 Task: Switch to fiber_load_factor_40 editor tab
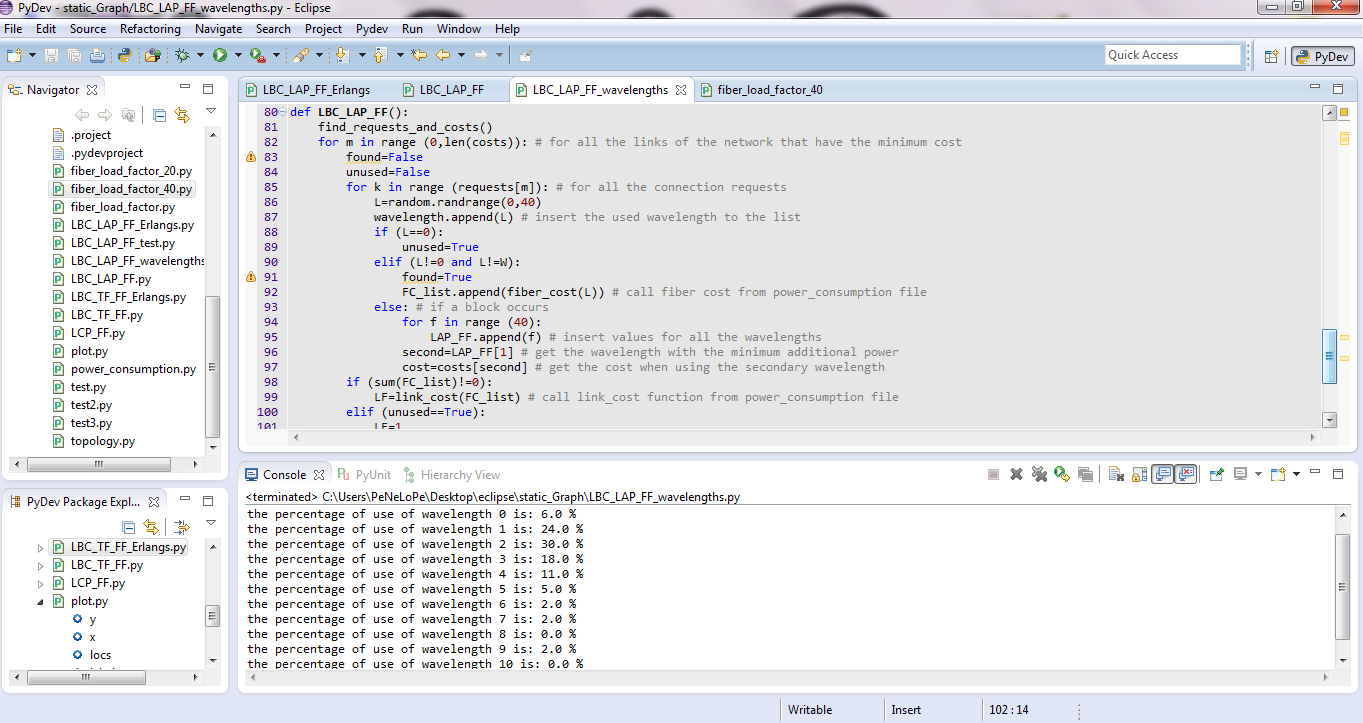pyautogui.click(x=770, y=90)
